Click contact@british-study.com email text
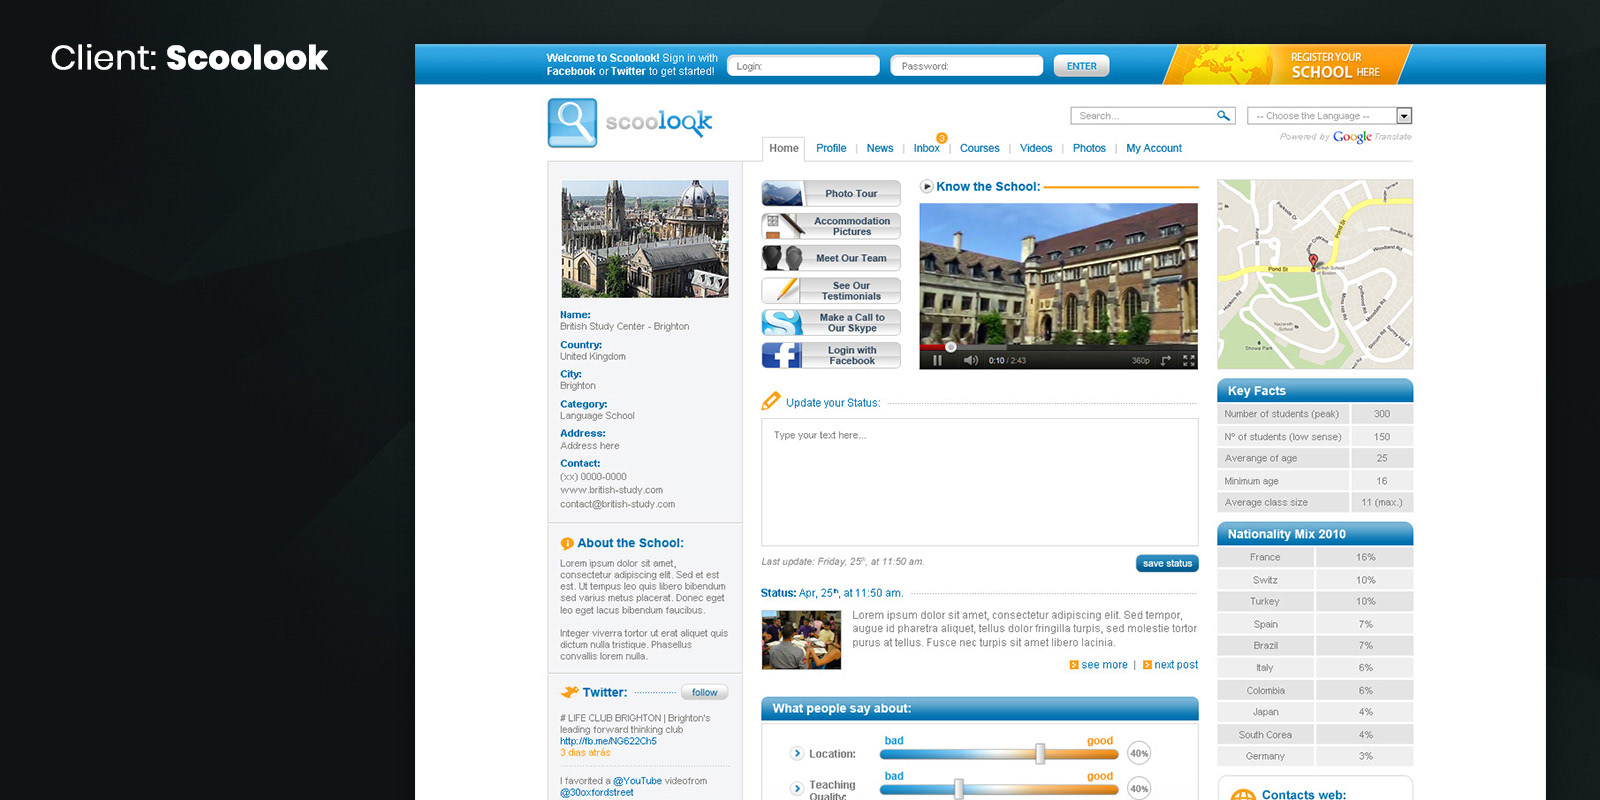 tap(617, 504)
